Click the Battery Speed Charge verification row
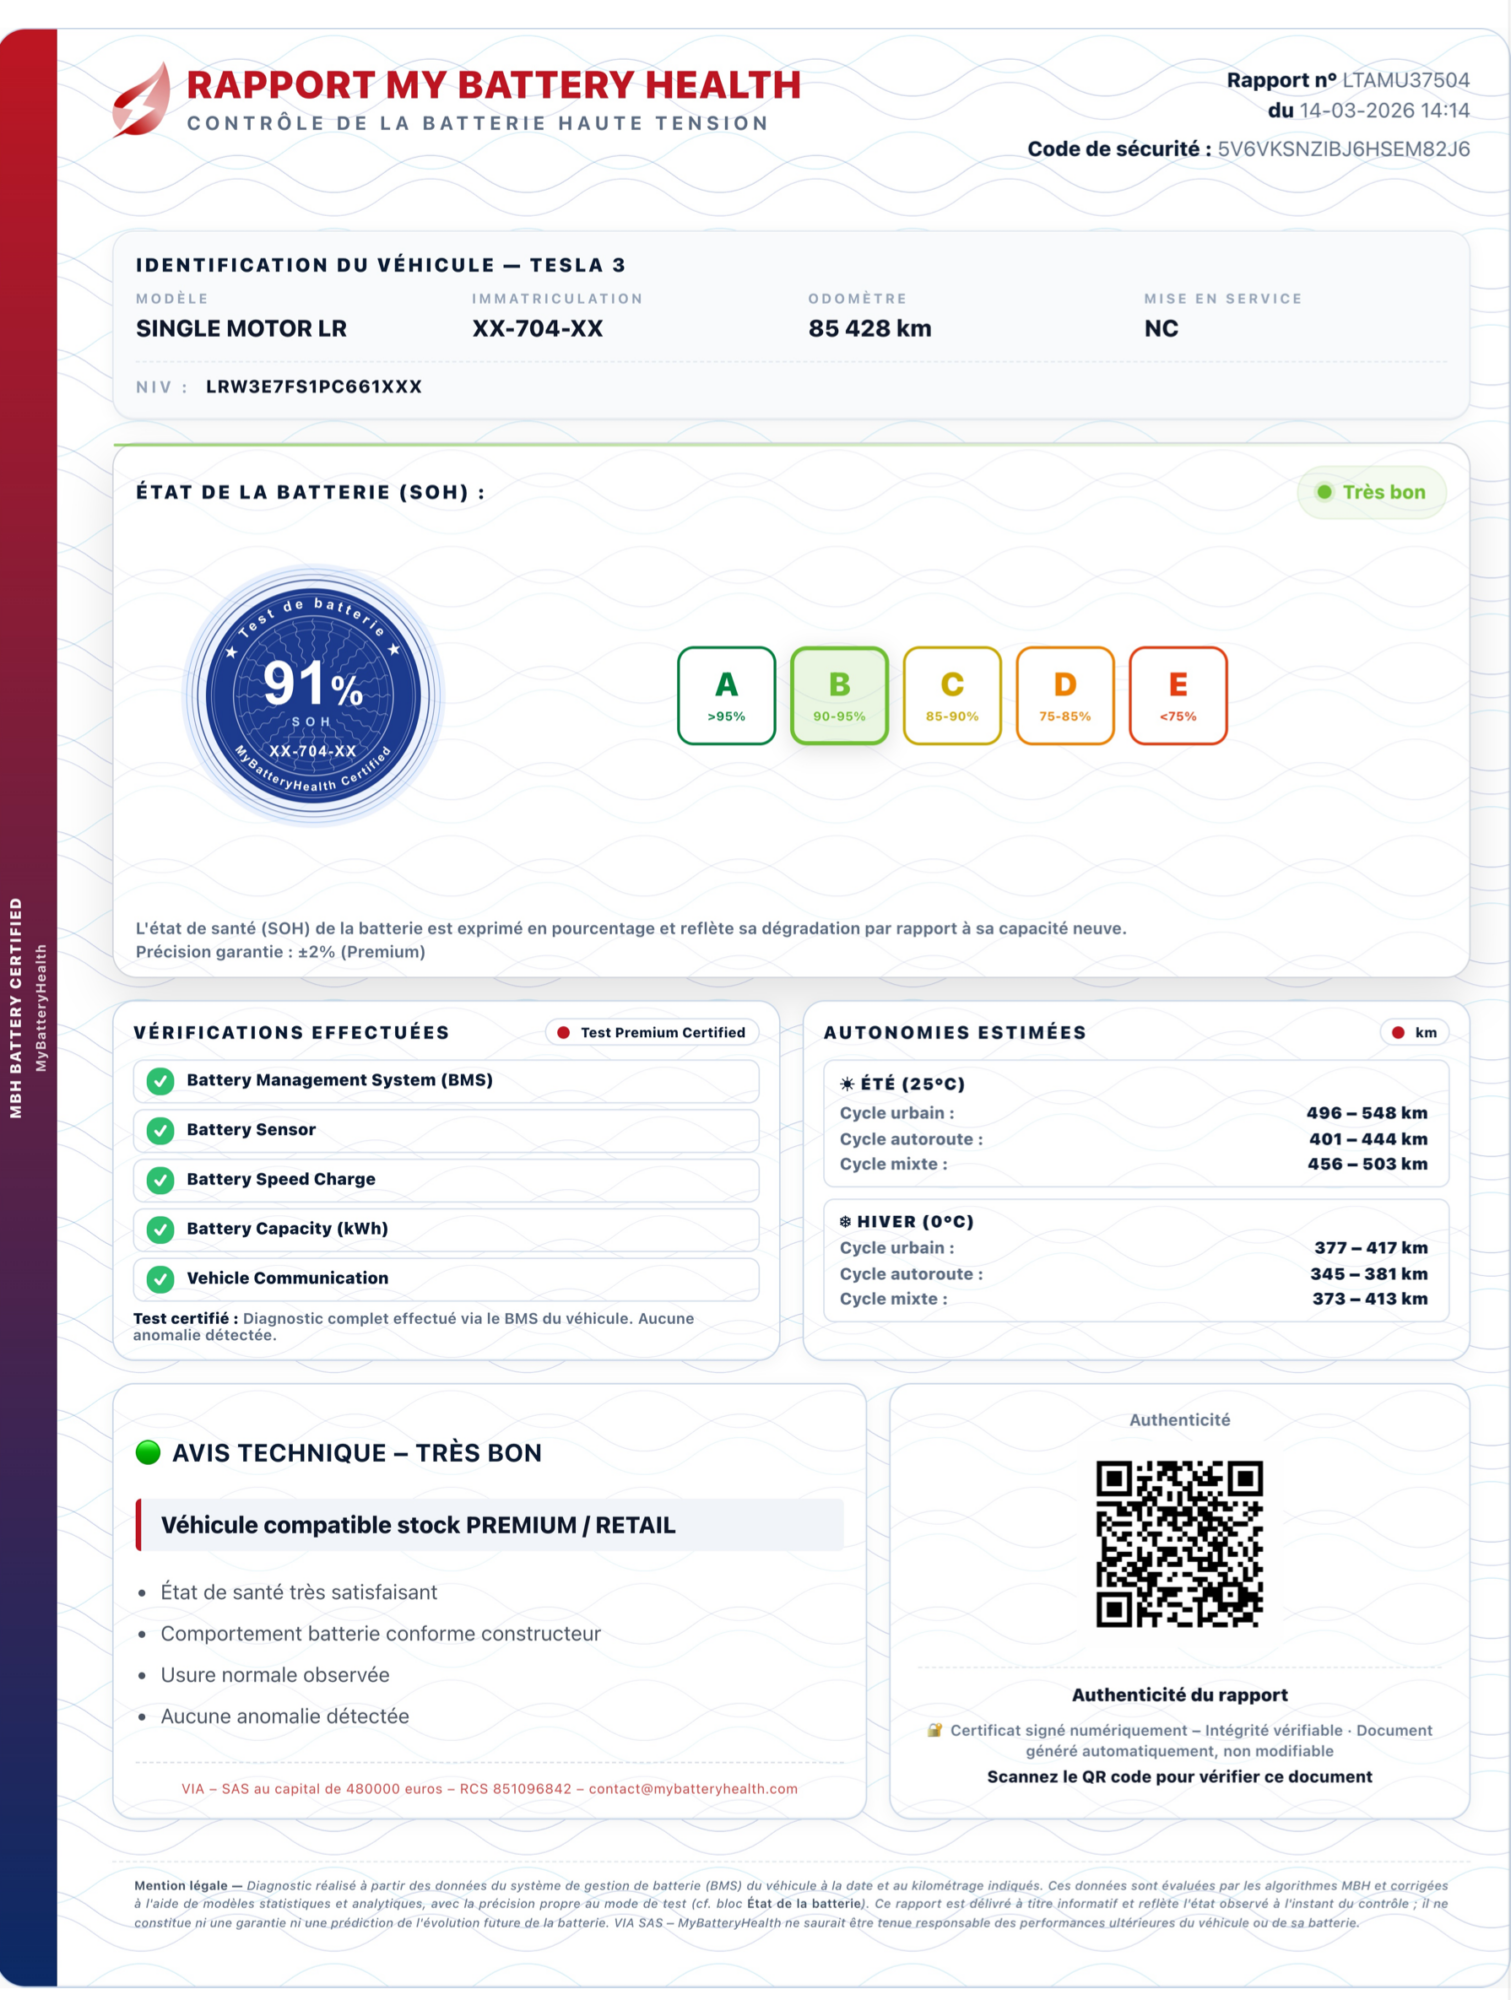This screenshot has width=1511, height=2000. (x=446, y=1180)
